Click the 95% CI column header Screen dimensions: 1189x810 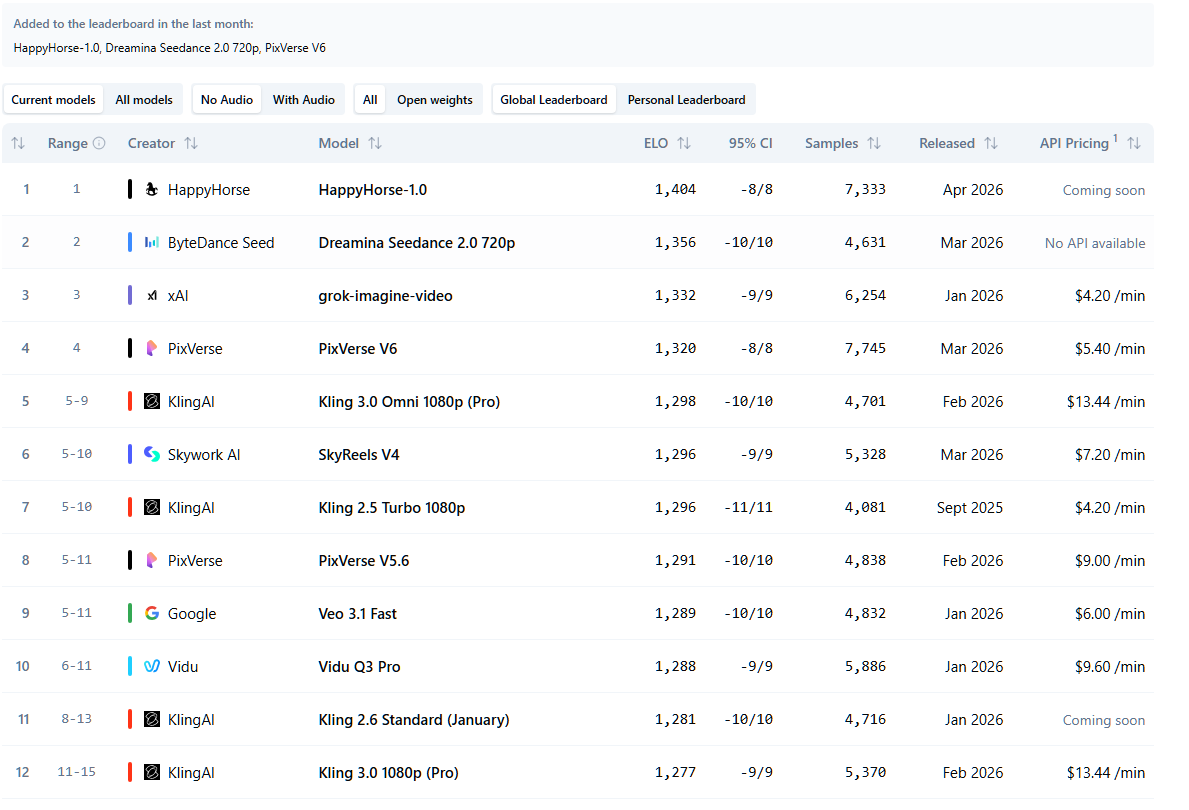[750, 143]
